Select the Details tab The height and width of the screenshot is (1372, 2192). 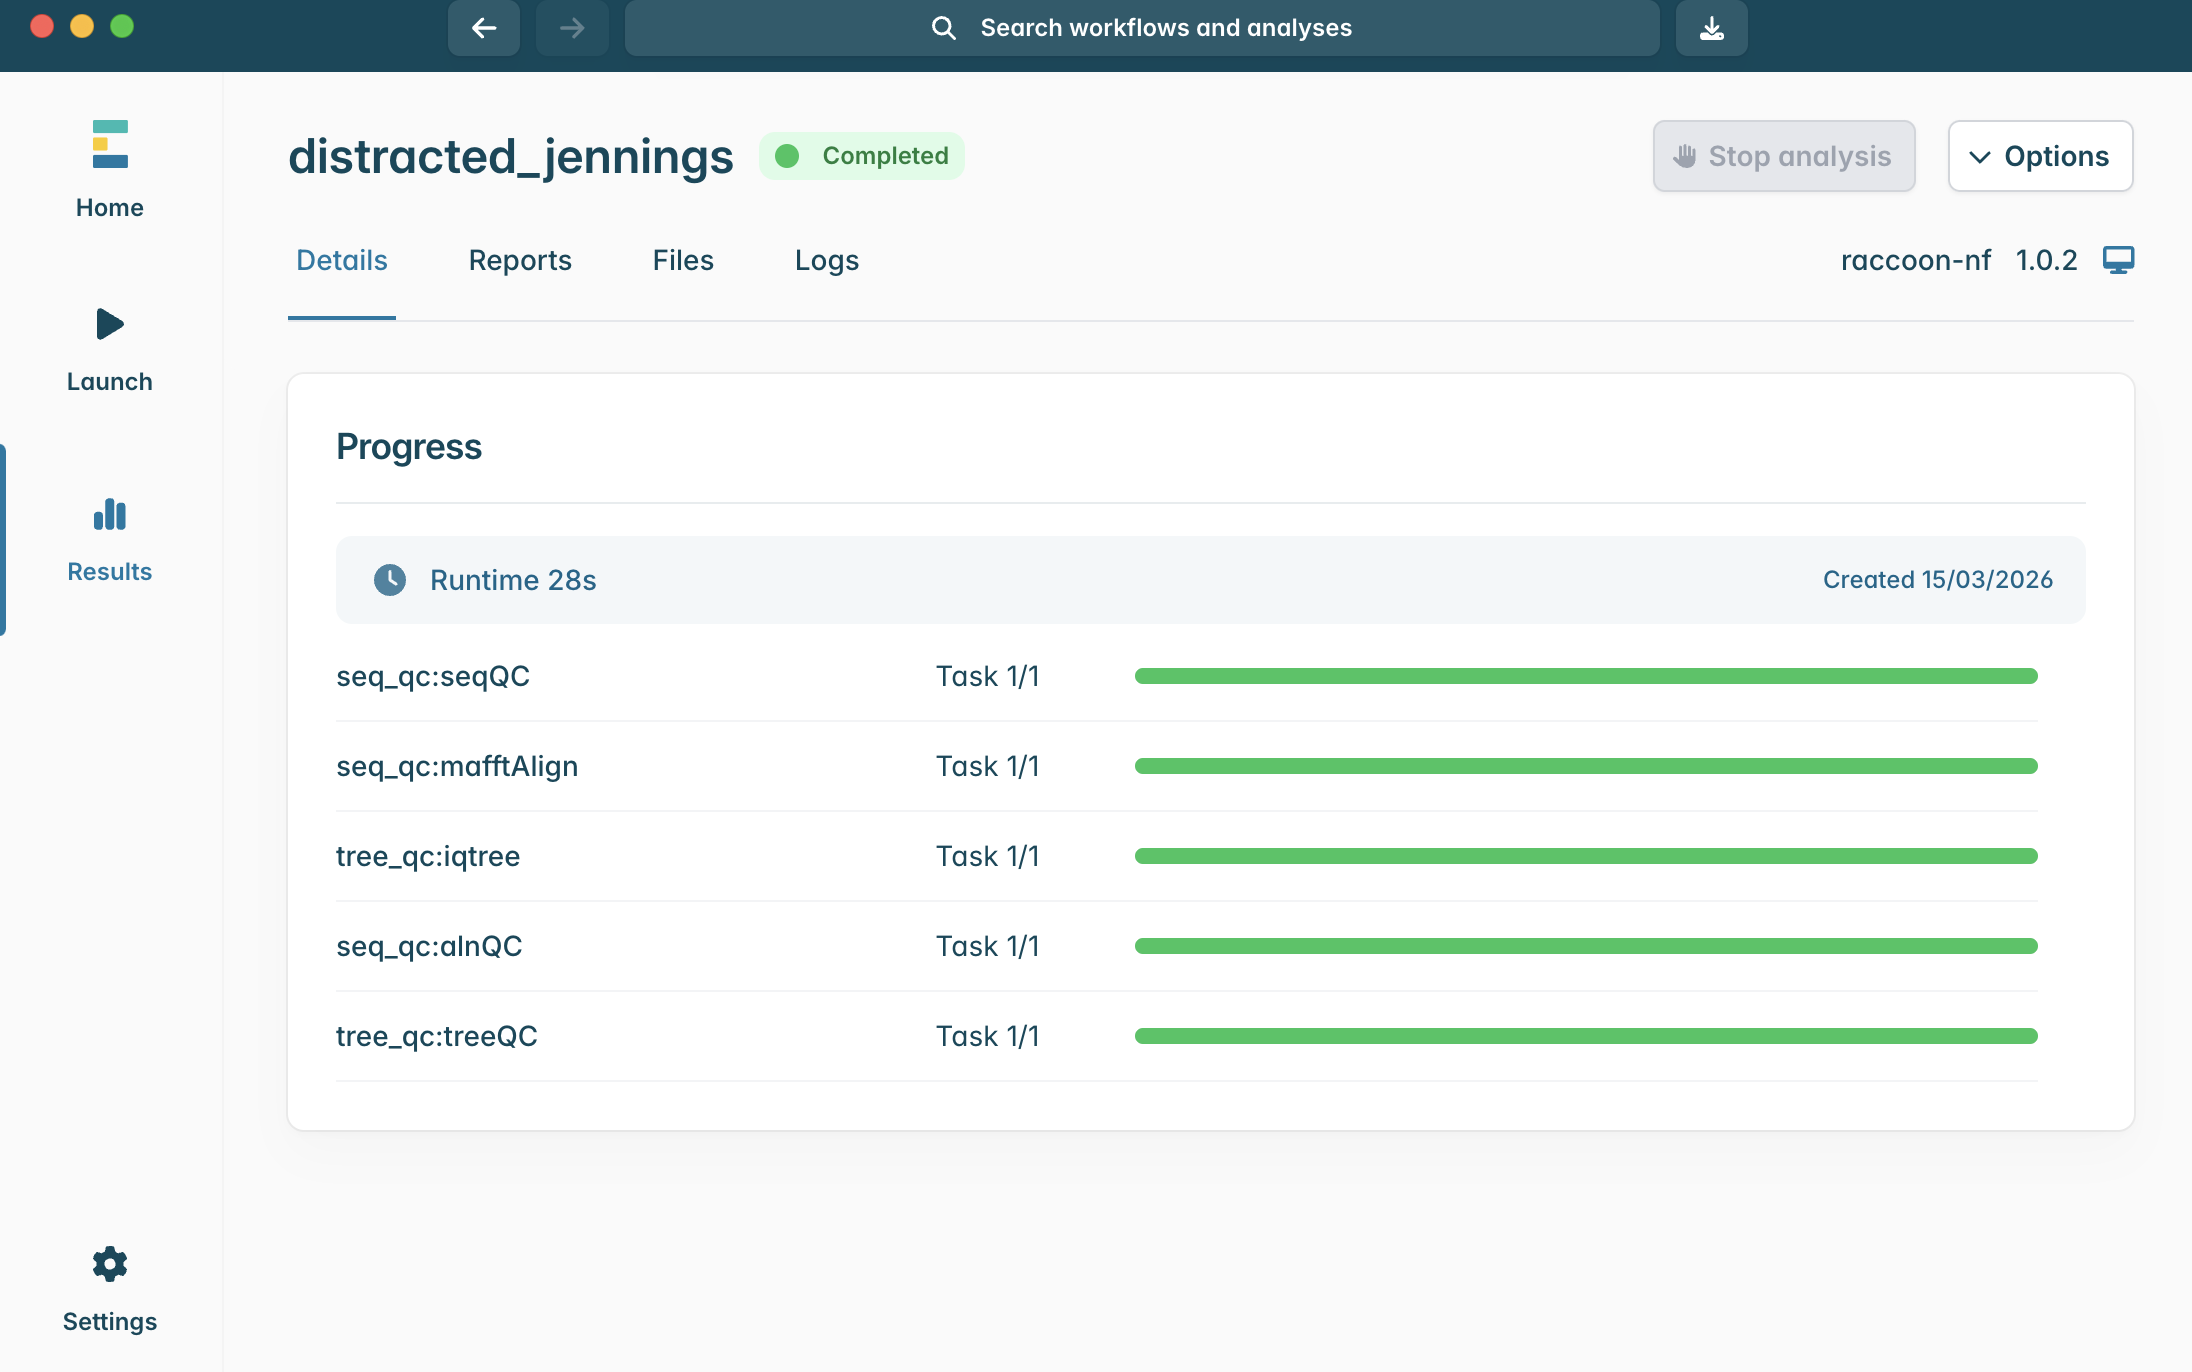tap(342, 260)
